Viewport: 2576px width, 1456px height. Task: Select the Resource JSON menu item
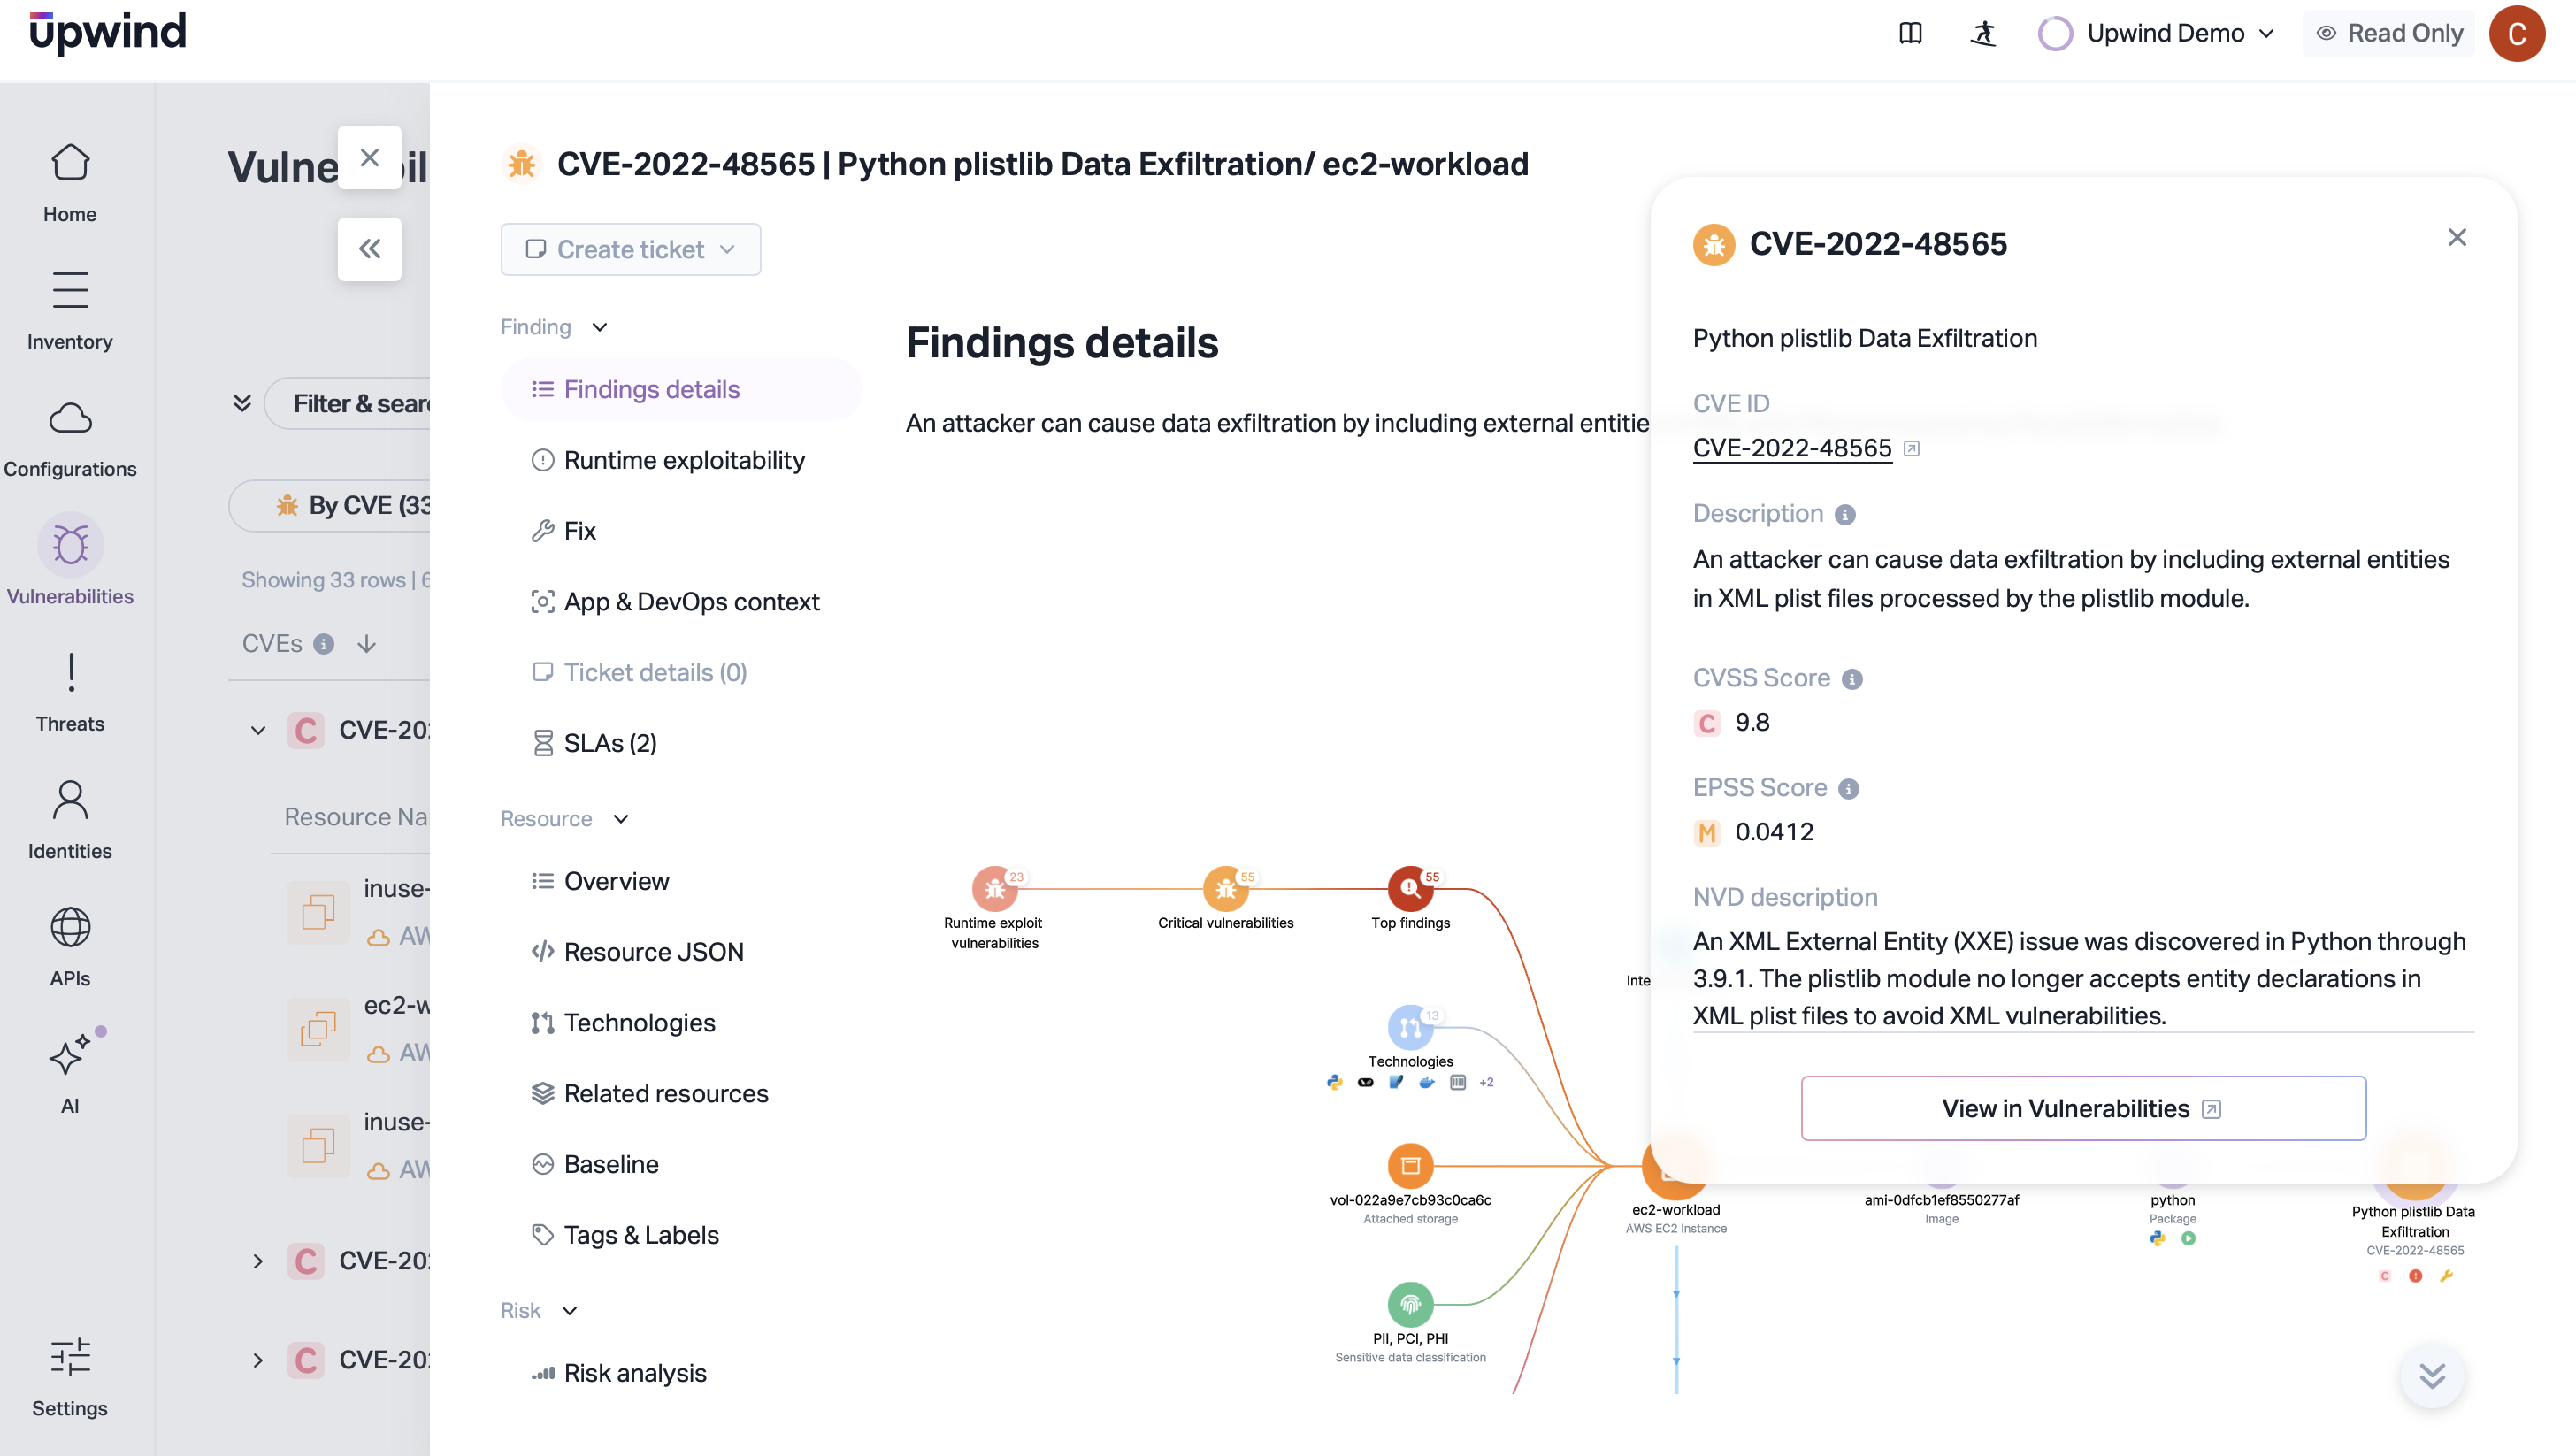point(653,952)
